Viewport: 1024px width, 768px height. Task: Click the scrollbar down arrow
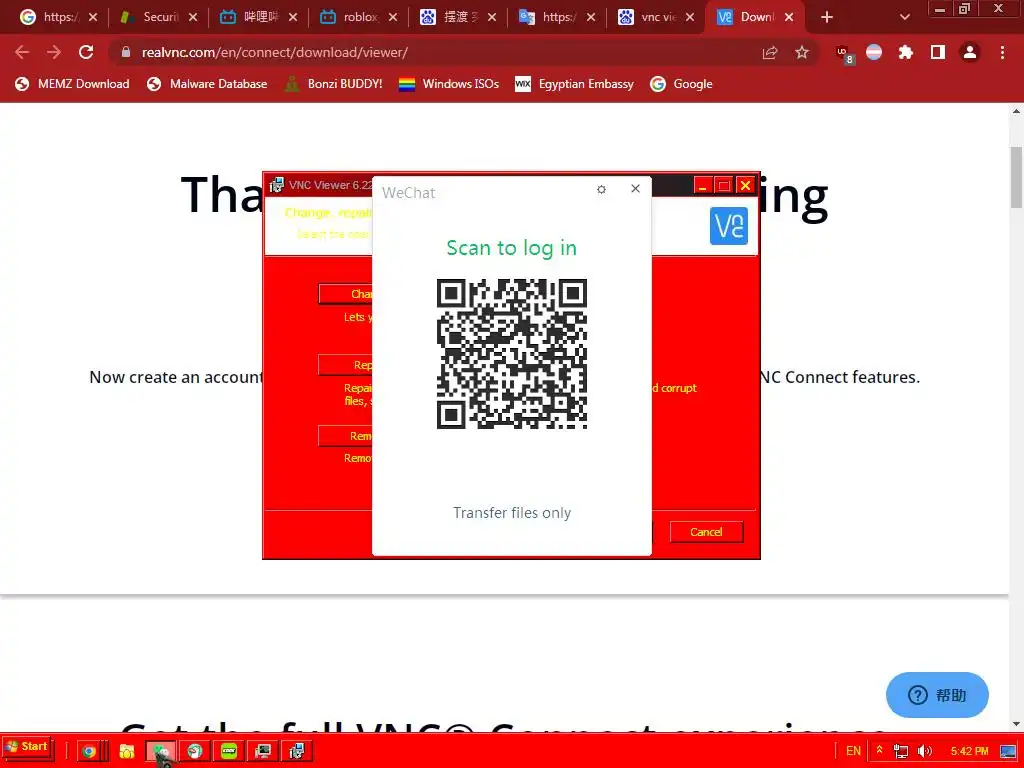pos(1016,724)
